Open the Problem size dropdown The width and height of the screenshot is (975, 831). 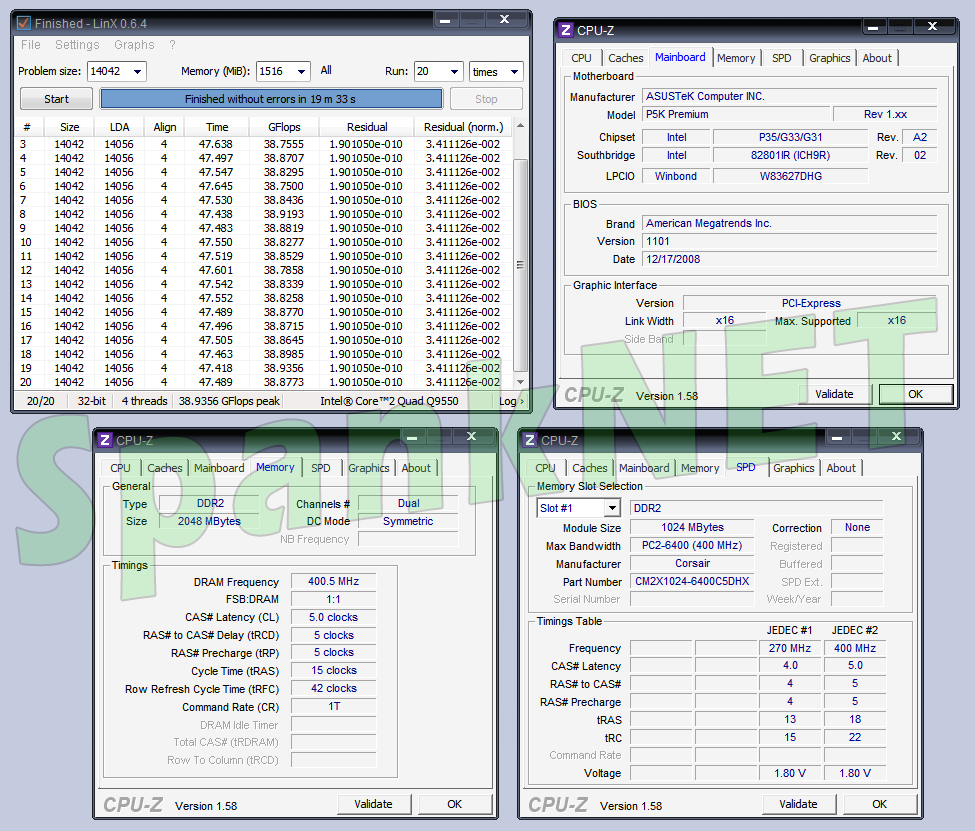click(x=137, y=72)
